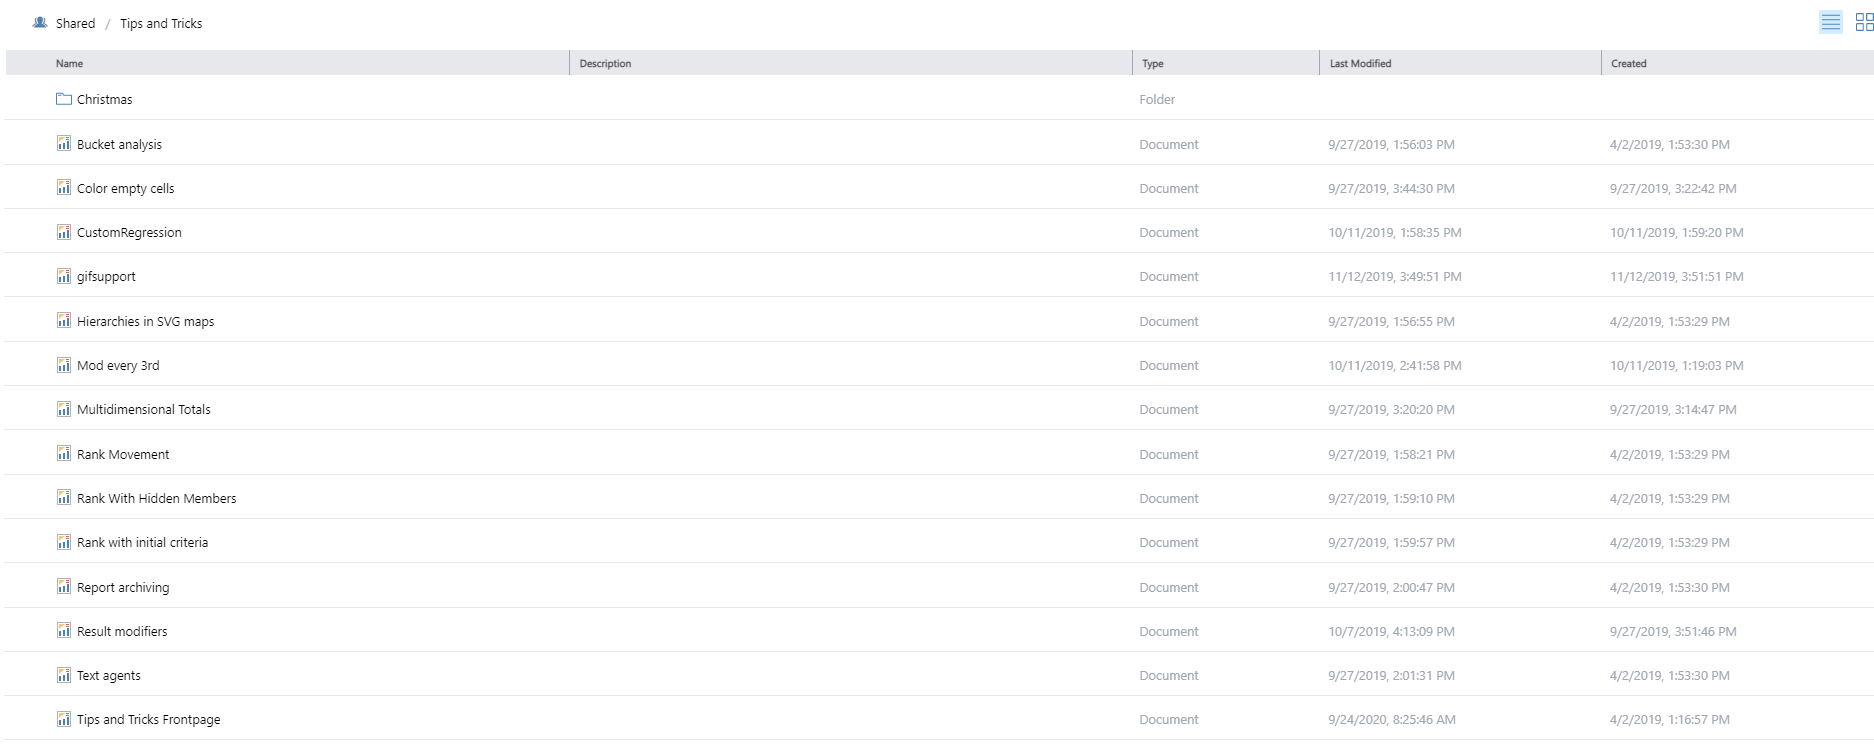Open the gifsupport document name
The height and width of the screenshot is (746, 1874).
pos(106,276)
